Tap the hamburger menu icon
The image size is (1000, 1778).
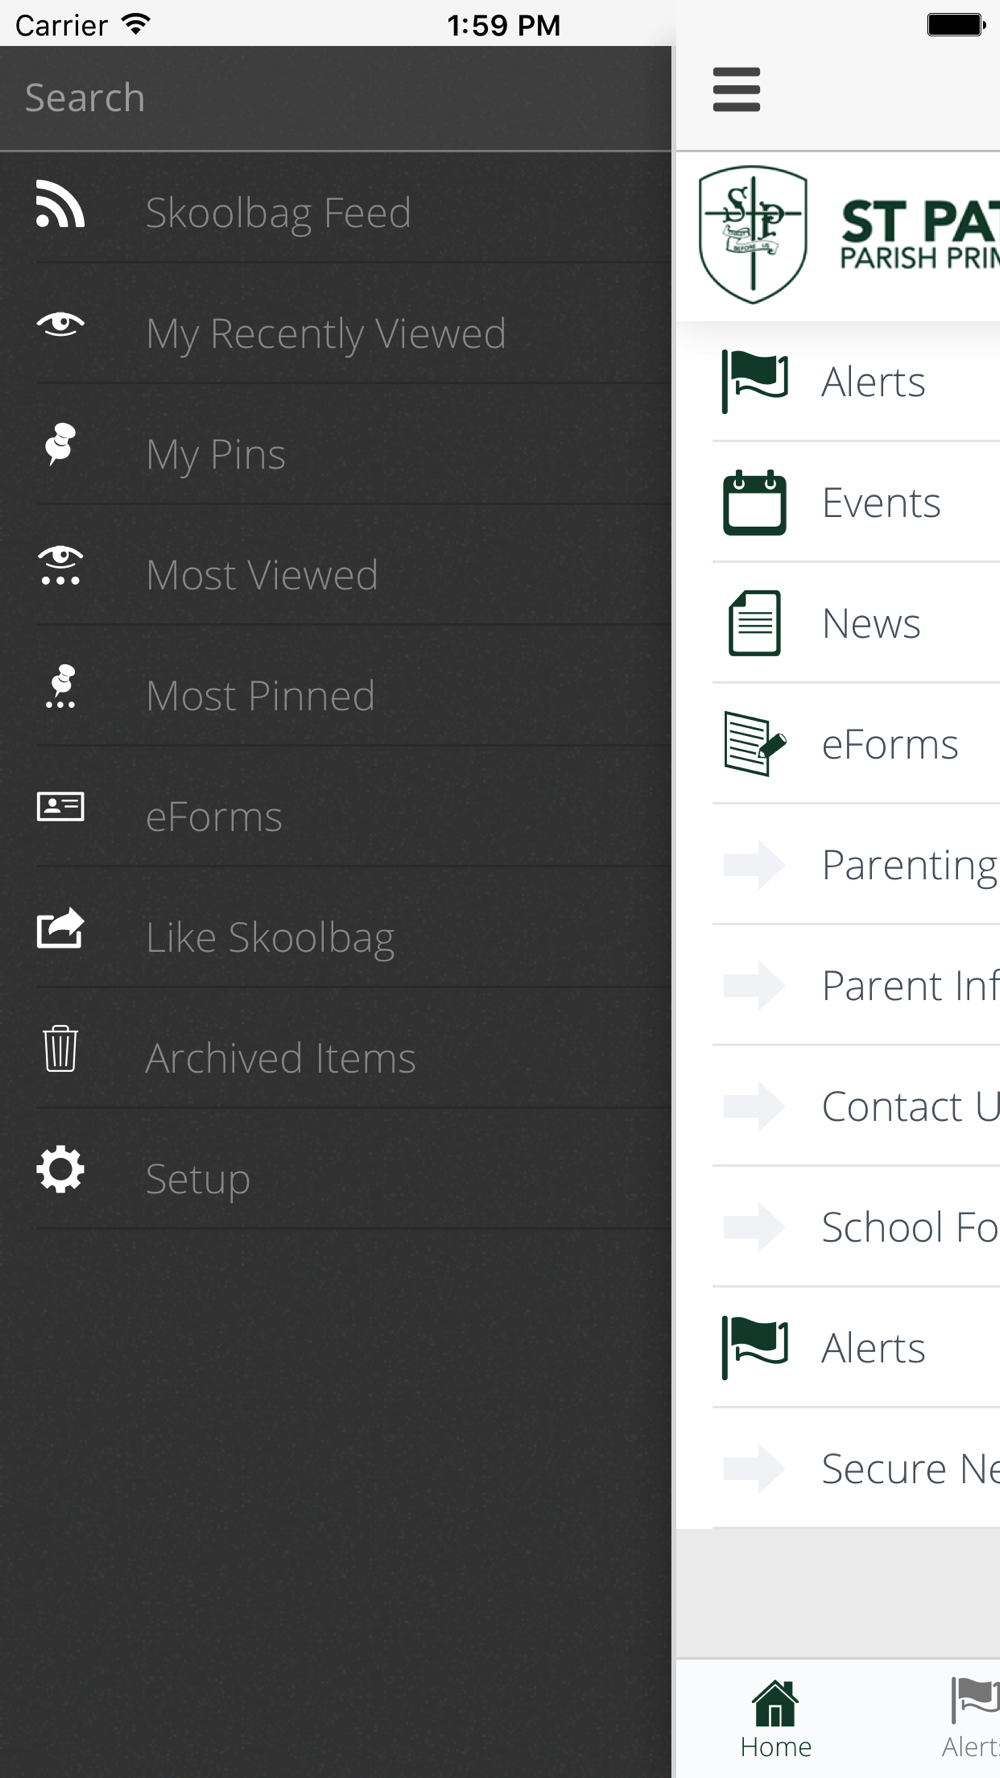click(737, 89)
